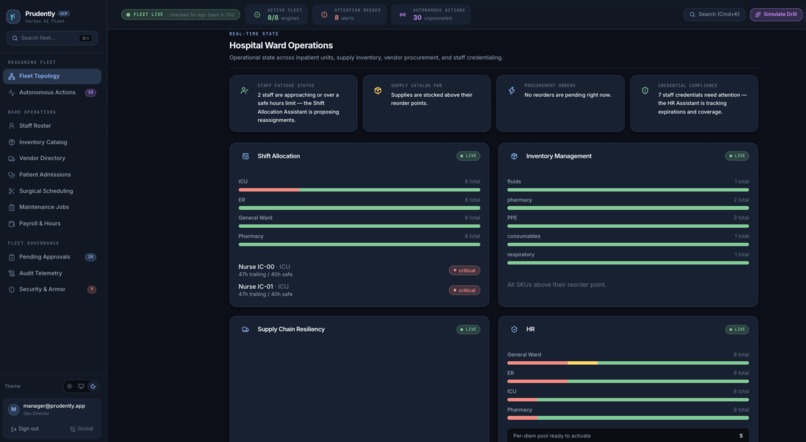The height and width of the screenshot is (442, 806).
Task: Open Vendor Directory page
Action: coord(52,158)
